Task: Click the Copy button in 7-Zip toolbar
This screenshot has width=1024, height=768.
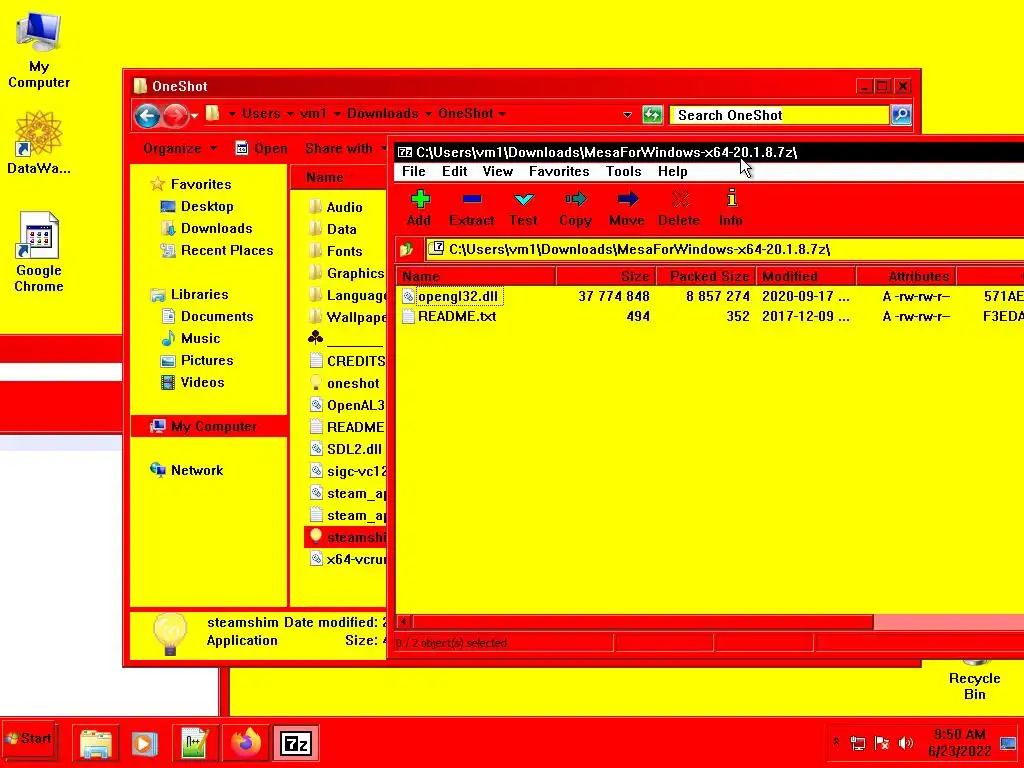Action: coord(575,208)
